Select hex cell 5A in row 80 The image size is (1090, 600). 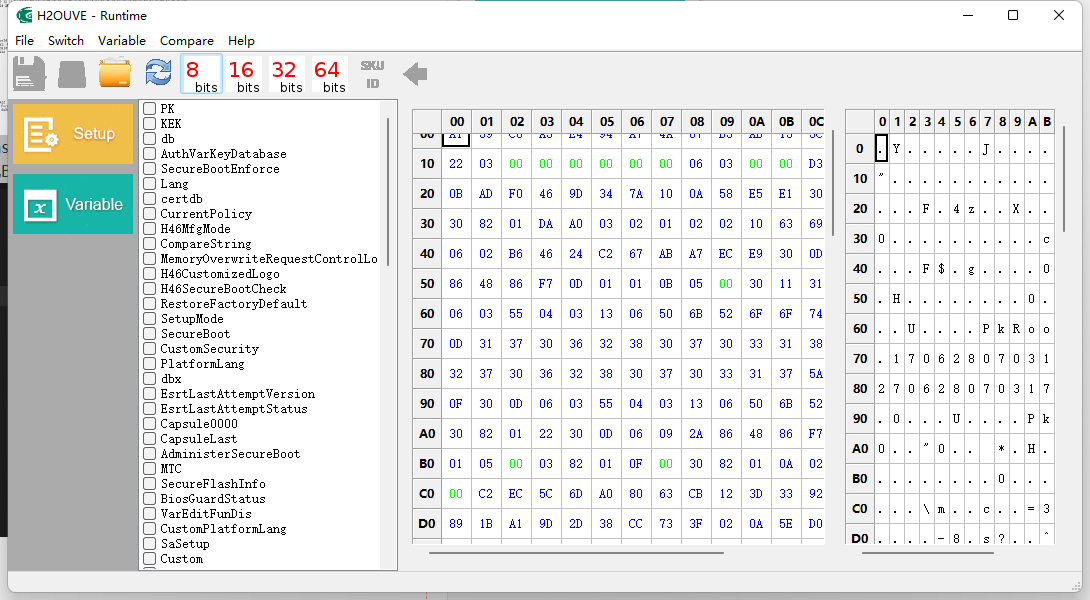(x=815, y=373)
